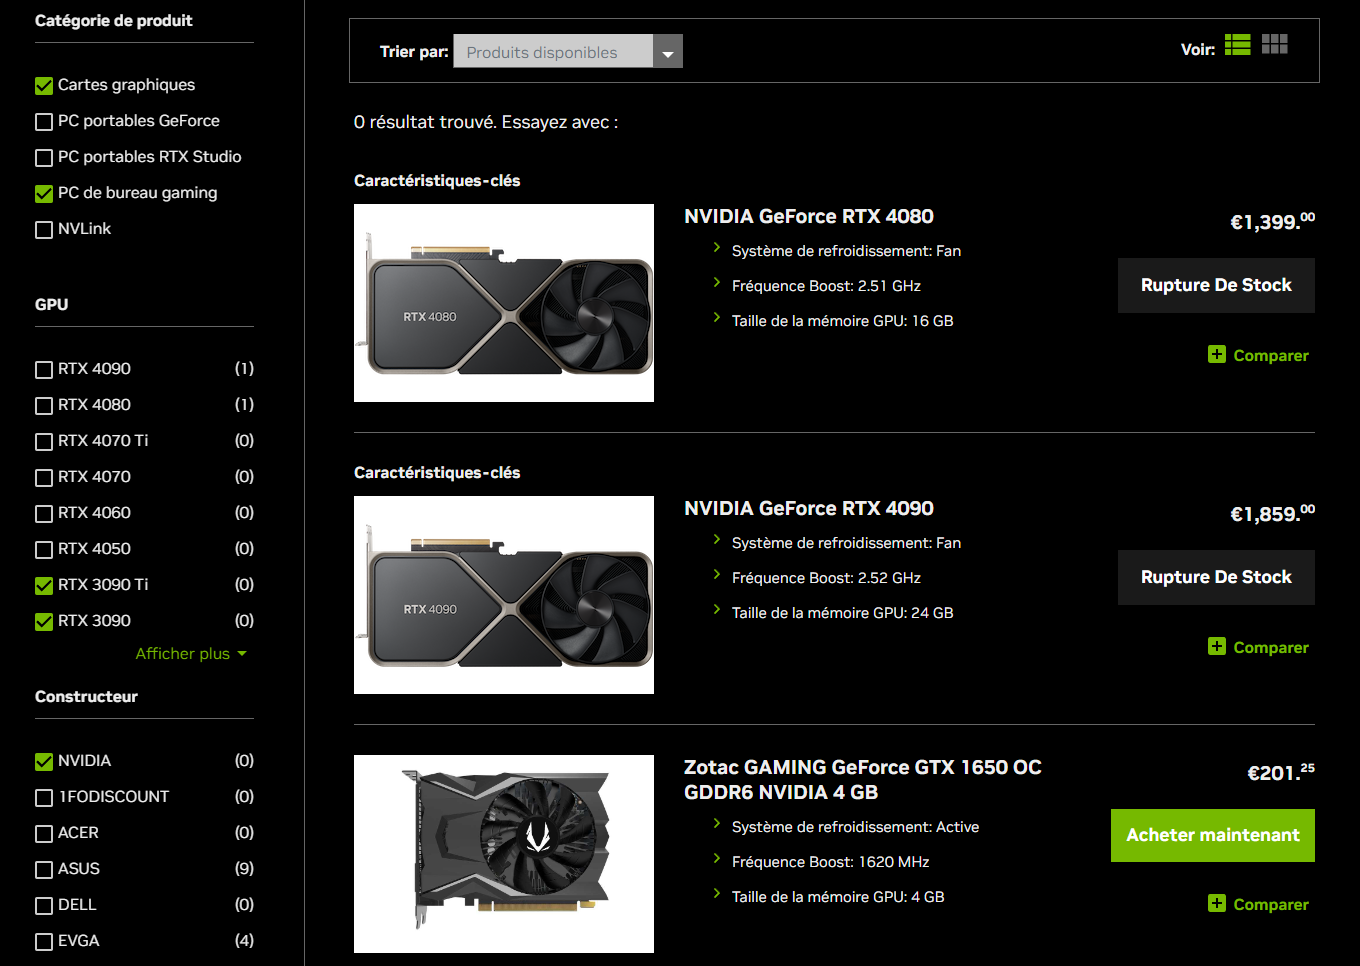1360x966 pixels.
Task: Deselect the RTX 3090 Ti filter
Action: click(44, 586)
